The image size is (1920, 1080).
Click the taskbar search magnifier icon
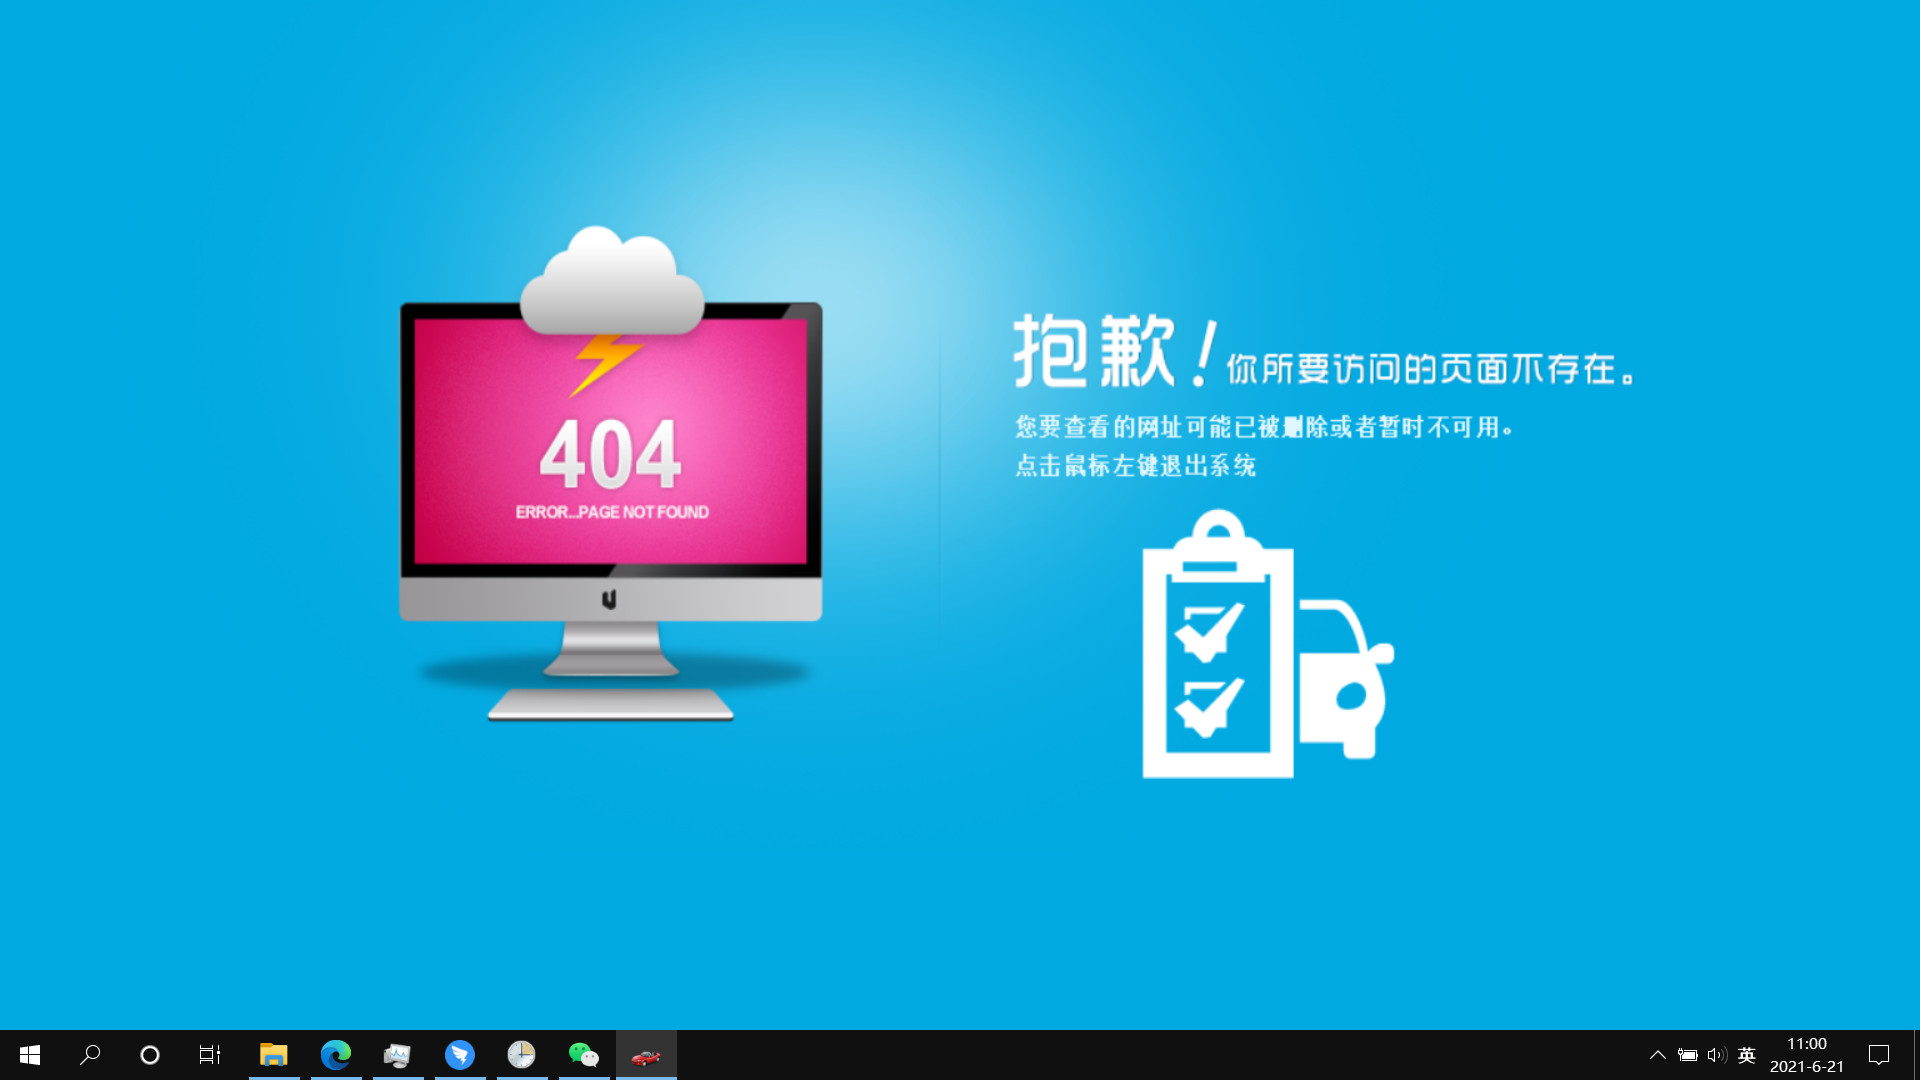point(90,1055)
